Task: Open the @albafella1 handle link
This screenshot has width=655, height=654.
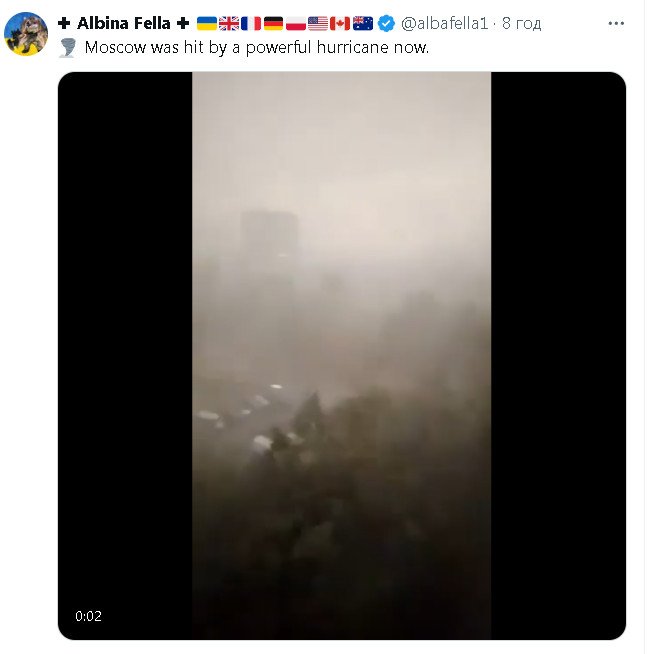Action: click(x=444, y=23)
